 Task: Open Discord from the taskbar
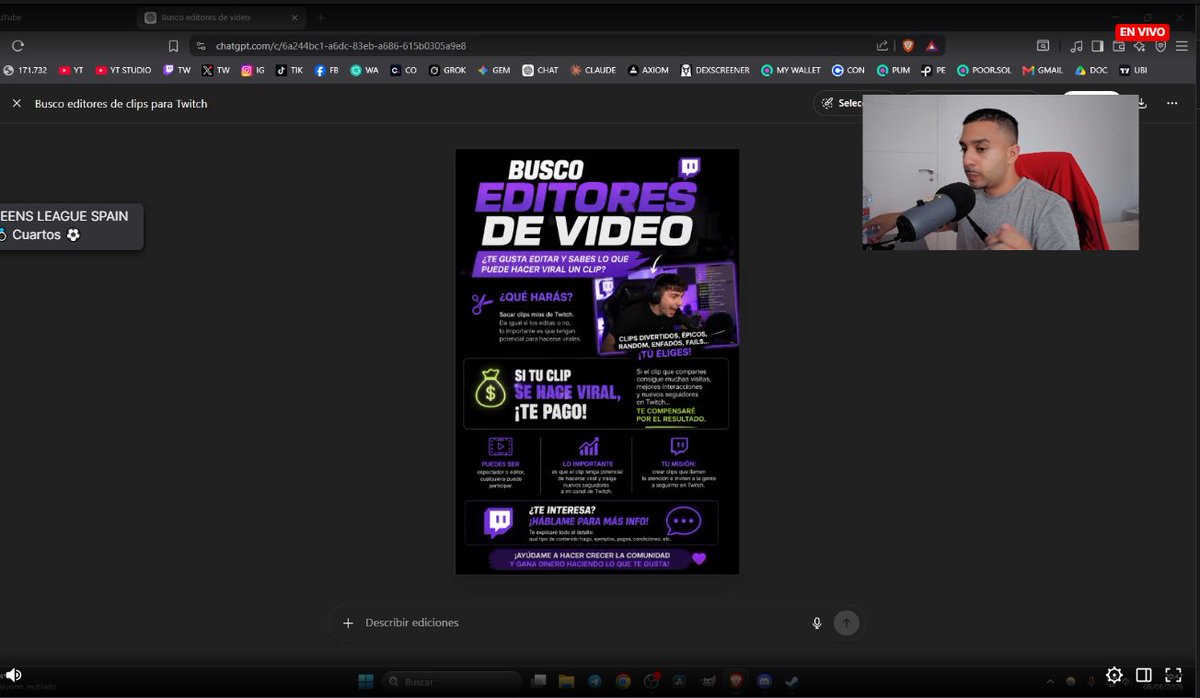tap(765, 681)
